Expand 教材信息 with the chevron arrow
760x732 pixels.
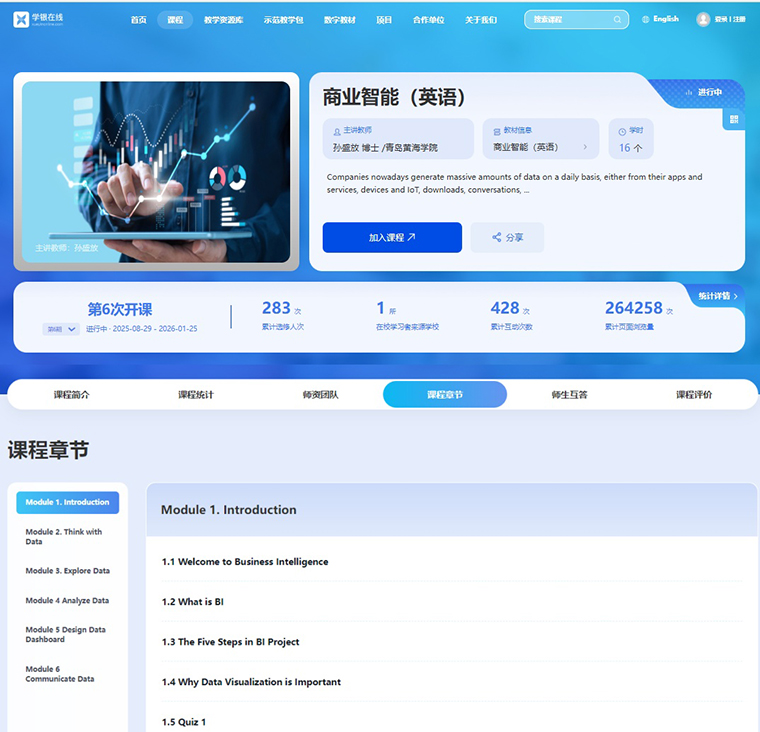click(x=585, y=147)
